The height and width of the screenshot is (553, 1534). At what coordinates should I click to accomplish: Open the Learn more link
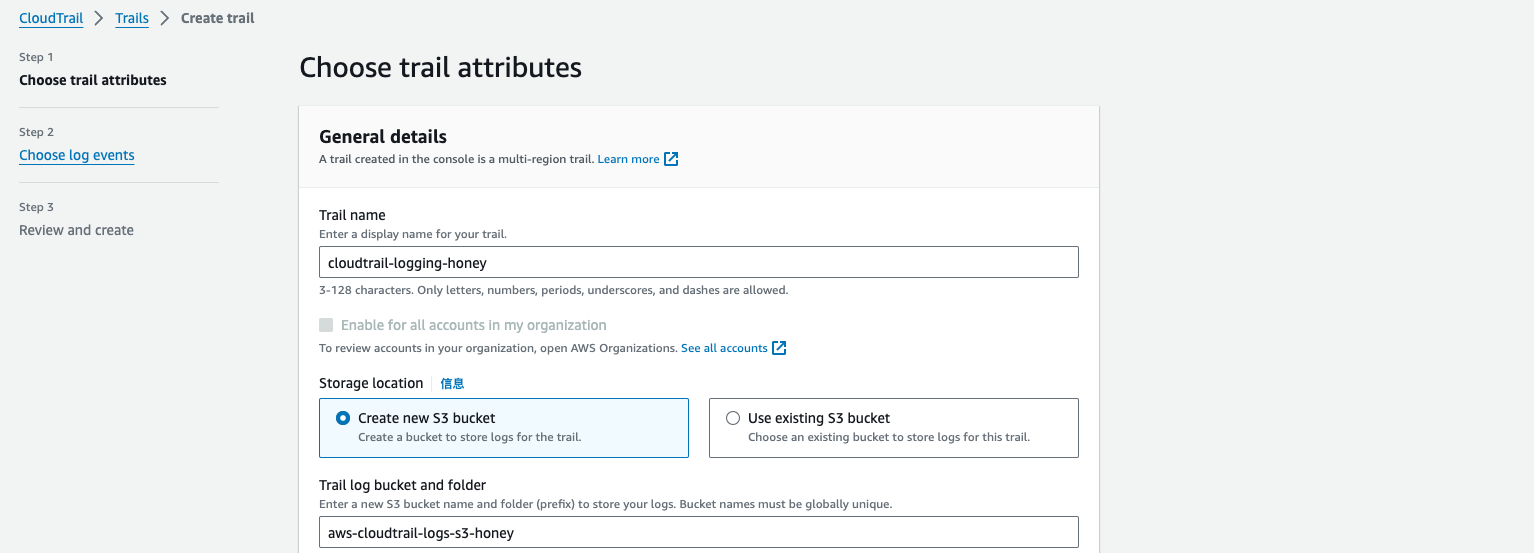628,159
